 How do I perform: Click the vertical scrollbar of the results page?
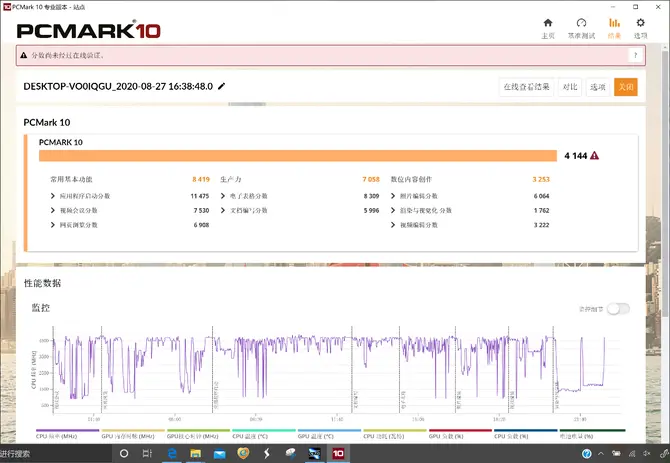(x=666, y=184)
